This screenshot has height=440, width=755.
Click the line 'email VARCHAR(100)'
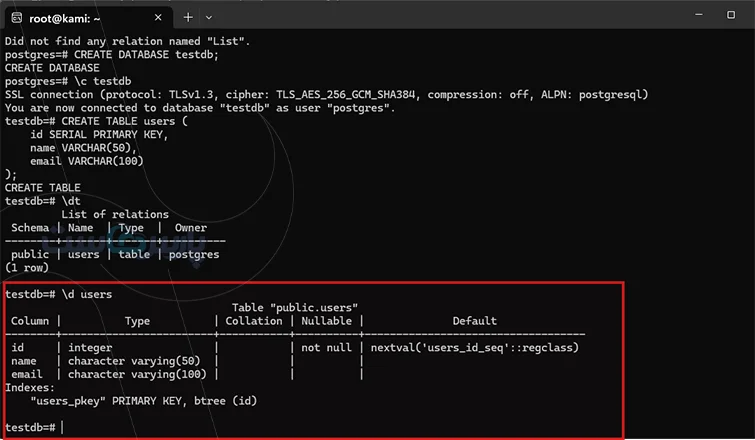87,161
